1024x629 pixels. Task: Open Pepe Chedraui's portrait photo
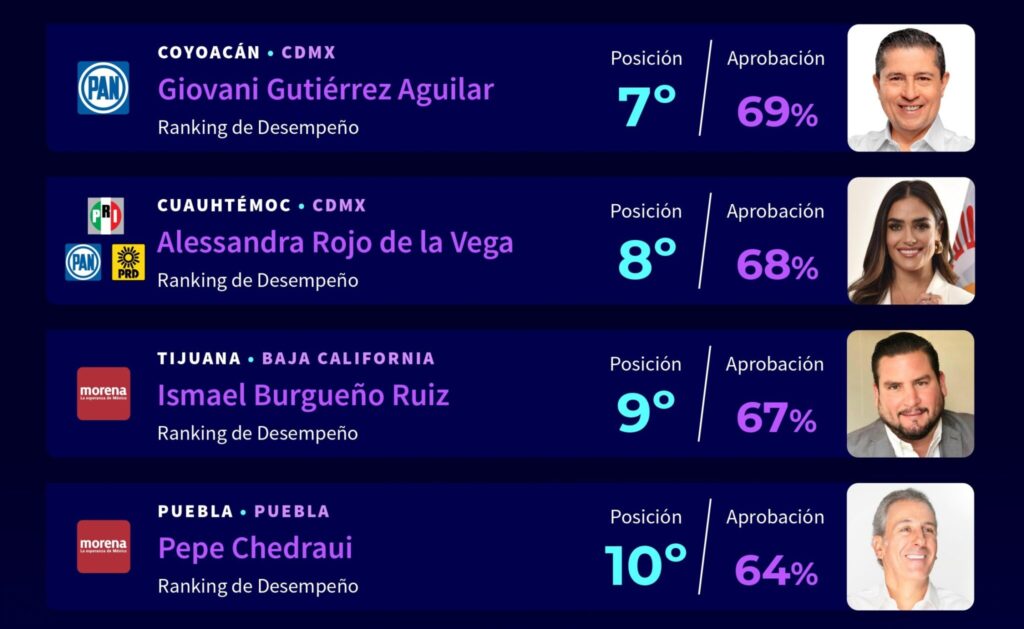coord(910,547)
